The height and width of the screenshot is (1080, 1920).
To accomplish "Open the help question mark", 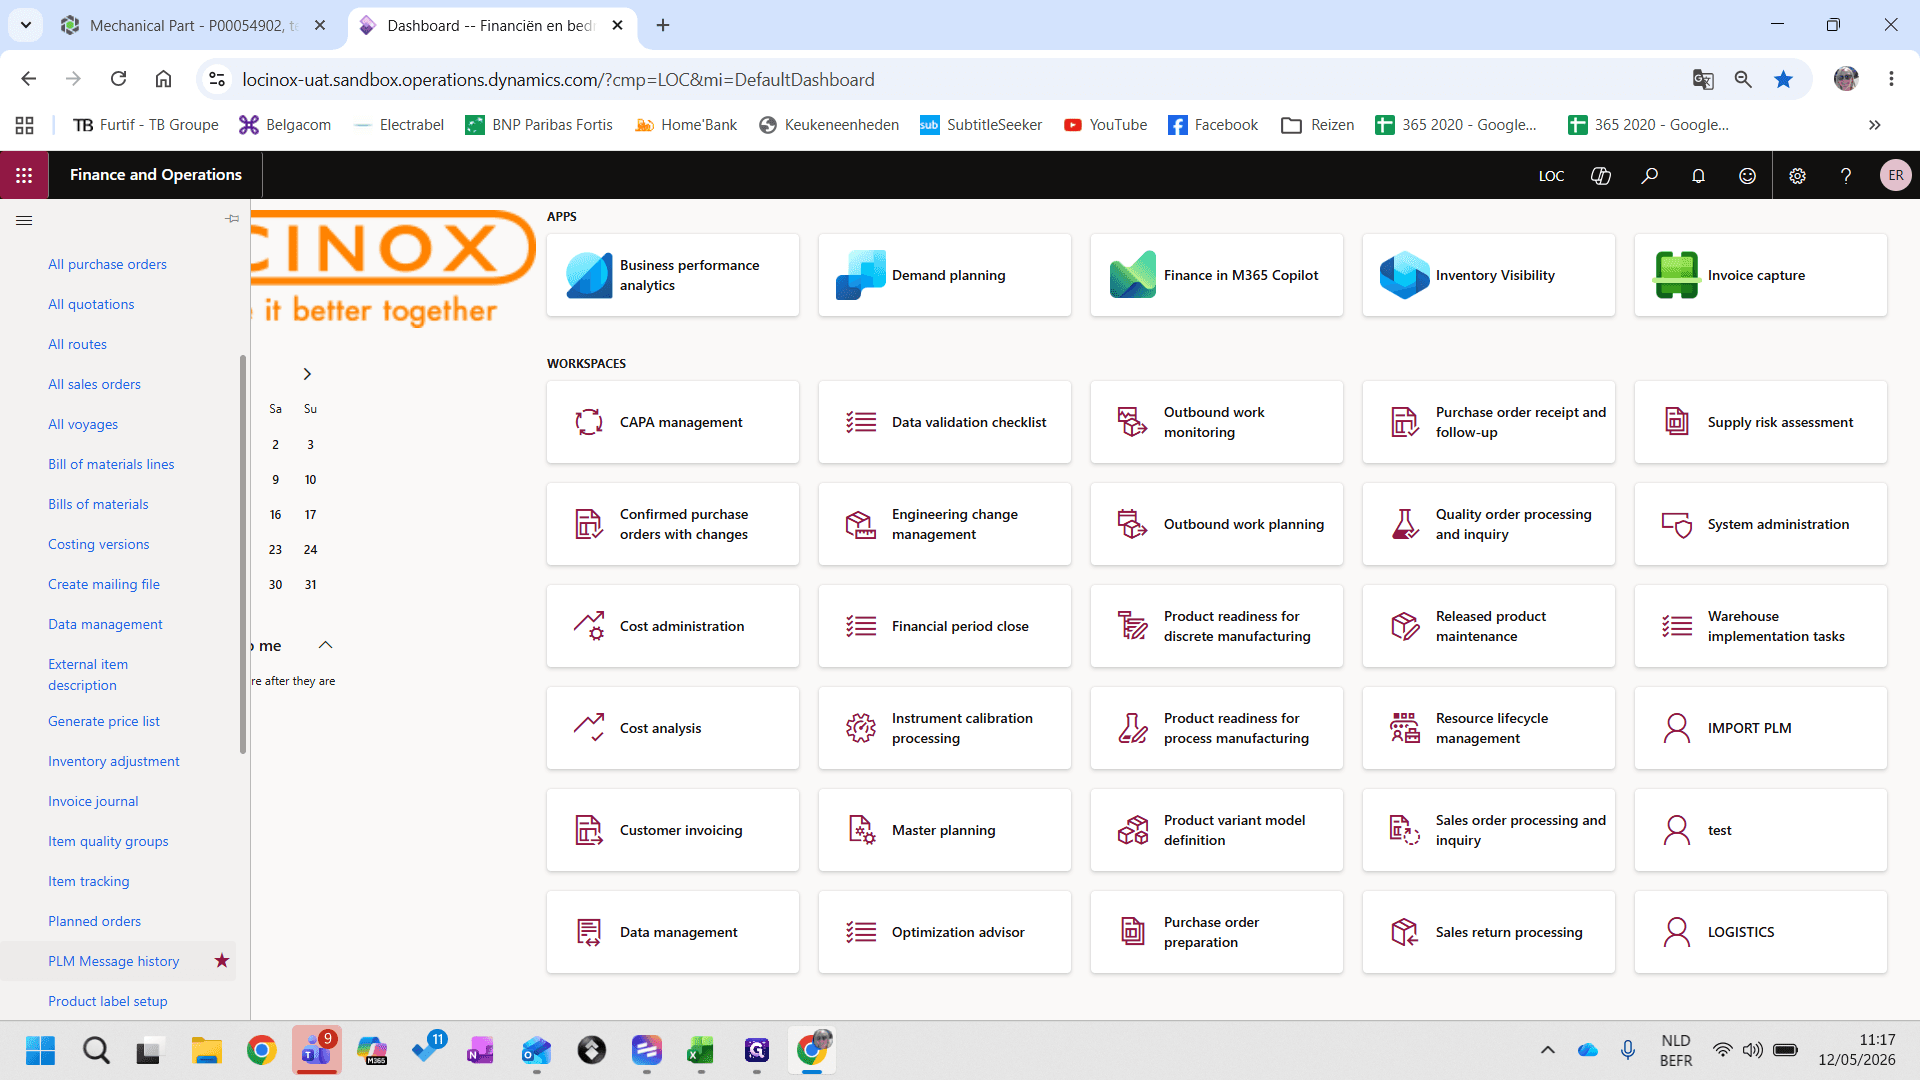I will point(1846,175).
